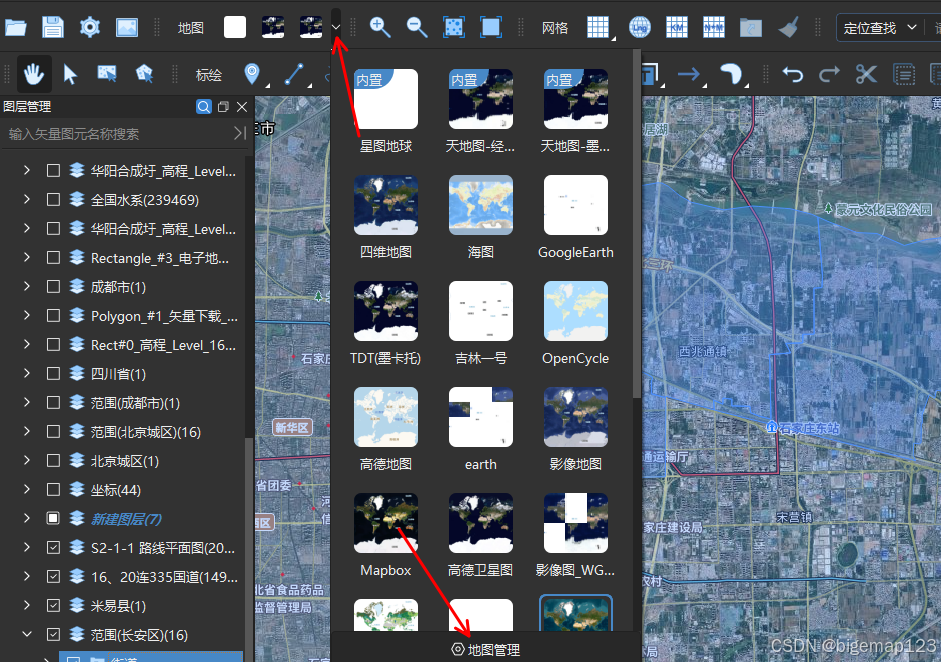Click the search icon in 图层管理 panel
941x662 pixels.
(x=204, y=107)
